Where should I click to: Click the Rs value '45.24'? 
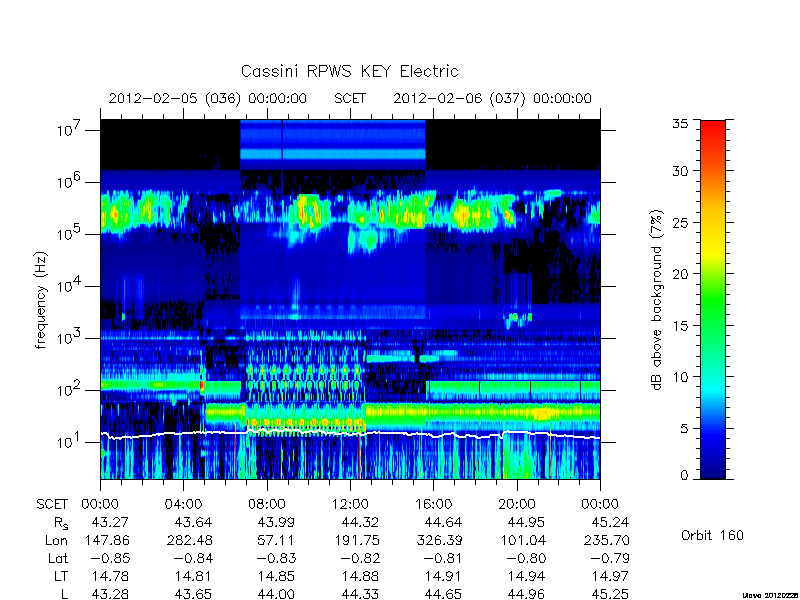click(610, 522)
